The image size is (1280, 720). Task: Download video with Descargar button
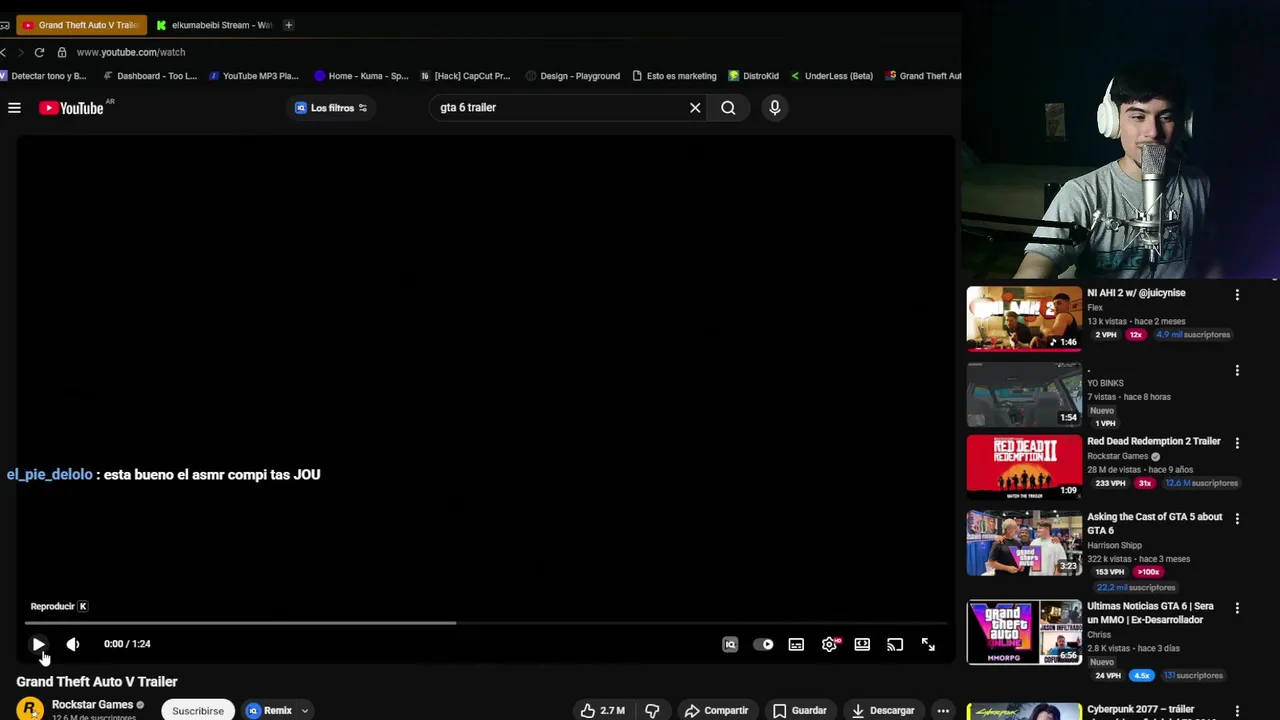883,710
